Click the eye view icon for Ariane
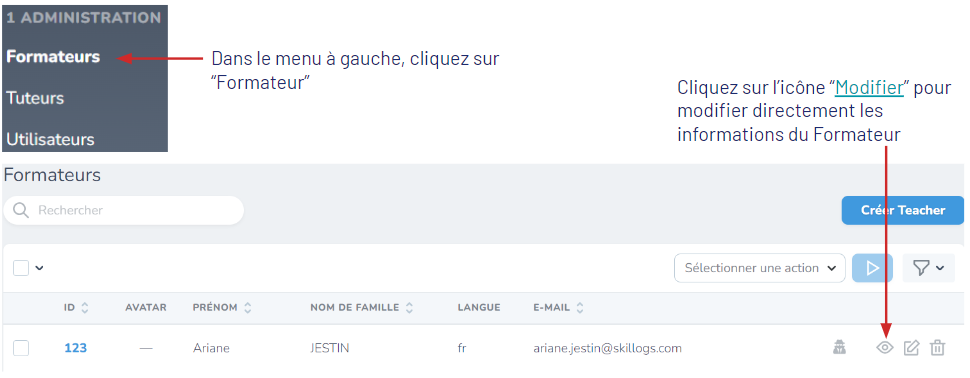970x378 pixels. [885, 348]
